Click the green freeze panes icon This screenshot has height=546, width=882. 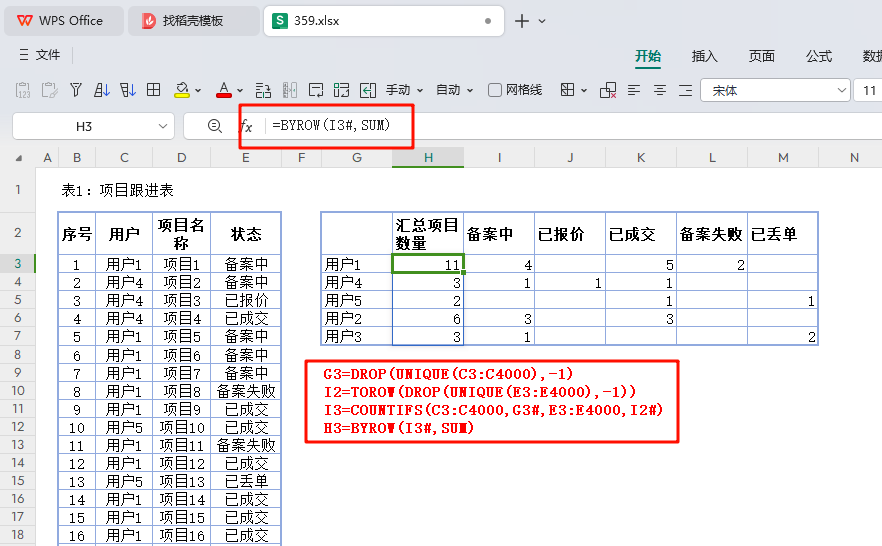(x=341, y=90)
